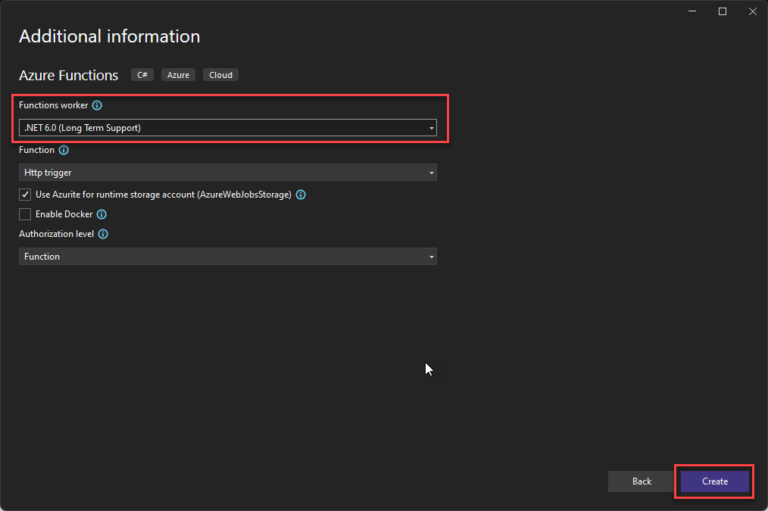Click the info icon next to Functions worker
768x511 pixels.
coord(97,105)
